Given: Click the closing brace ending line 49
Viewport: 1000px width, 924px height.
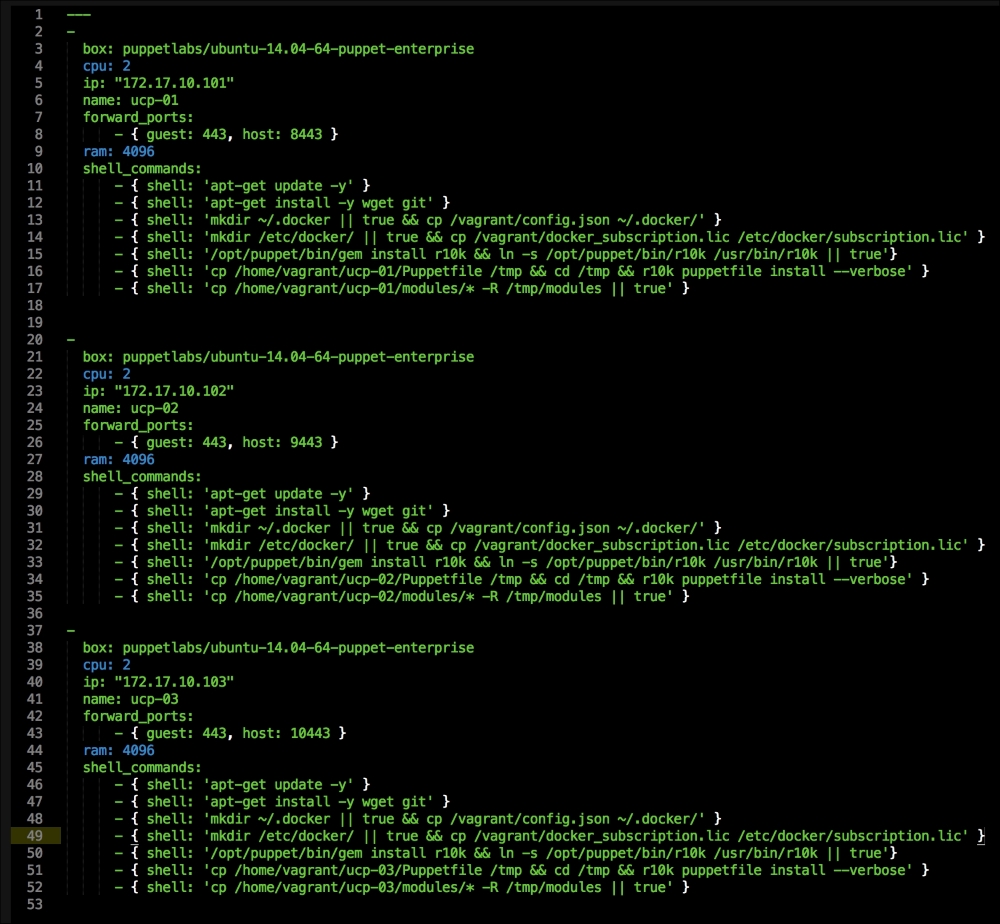Looking at the screenshot, I should [x=981, y=836].
